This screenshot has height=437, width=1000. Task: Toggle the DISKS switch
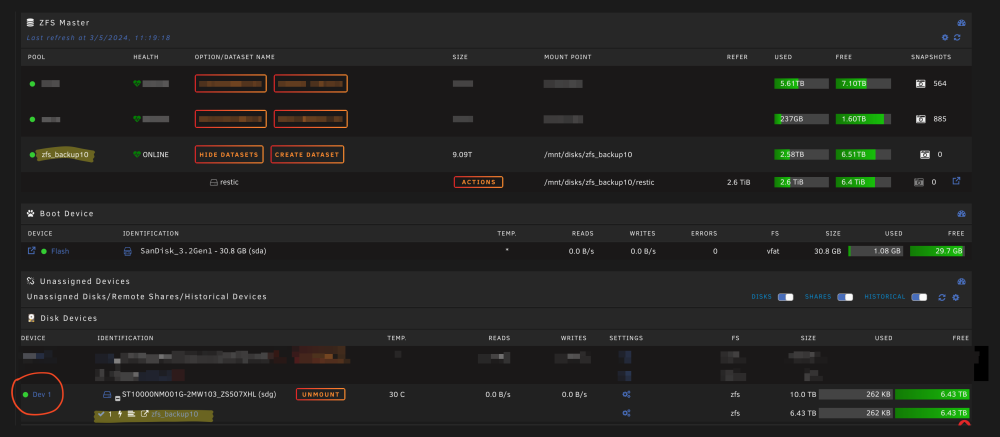tap(786, 297)
